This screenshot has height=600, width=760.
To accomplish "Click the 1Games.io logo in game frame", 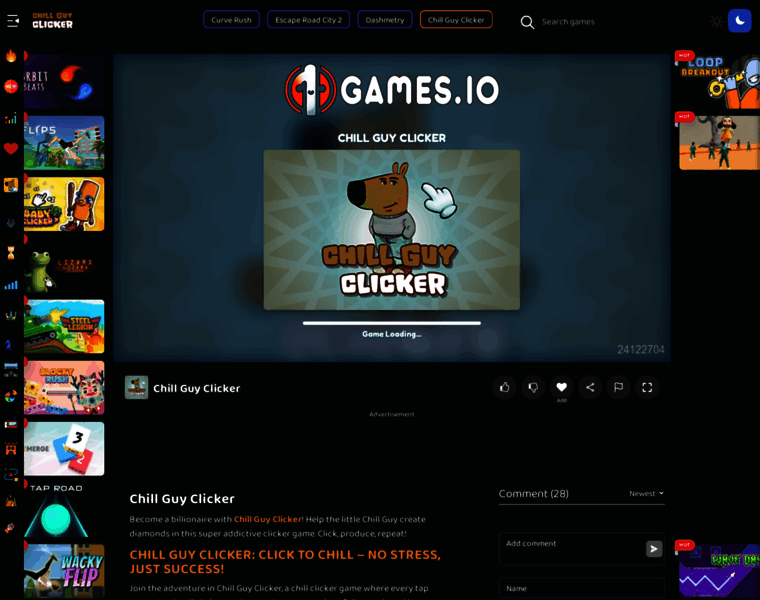I will click(392, 90).
